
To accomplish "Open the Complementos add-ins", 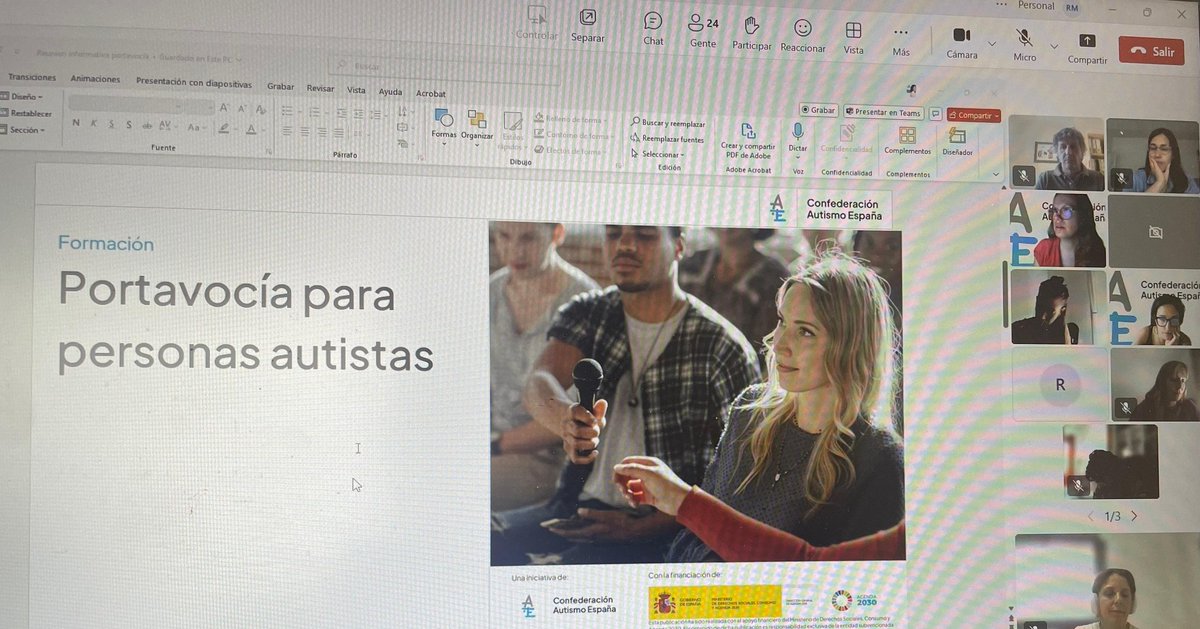I will click(907, 142).
